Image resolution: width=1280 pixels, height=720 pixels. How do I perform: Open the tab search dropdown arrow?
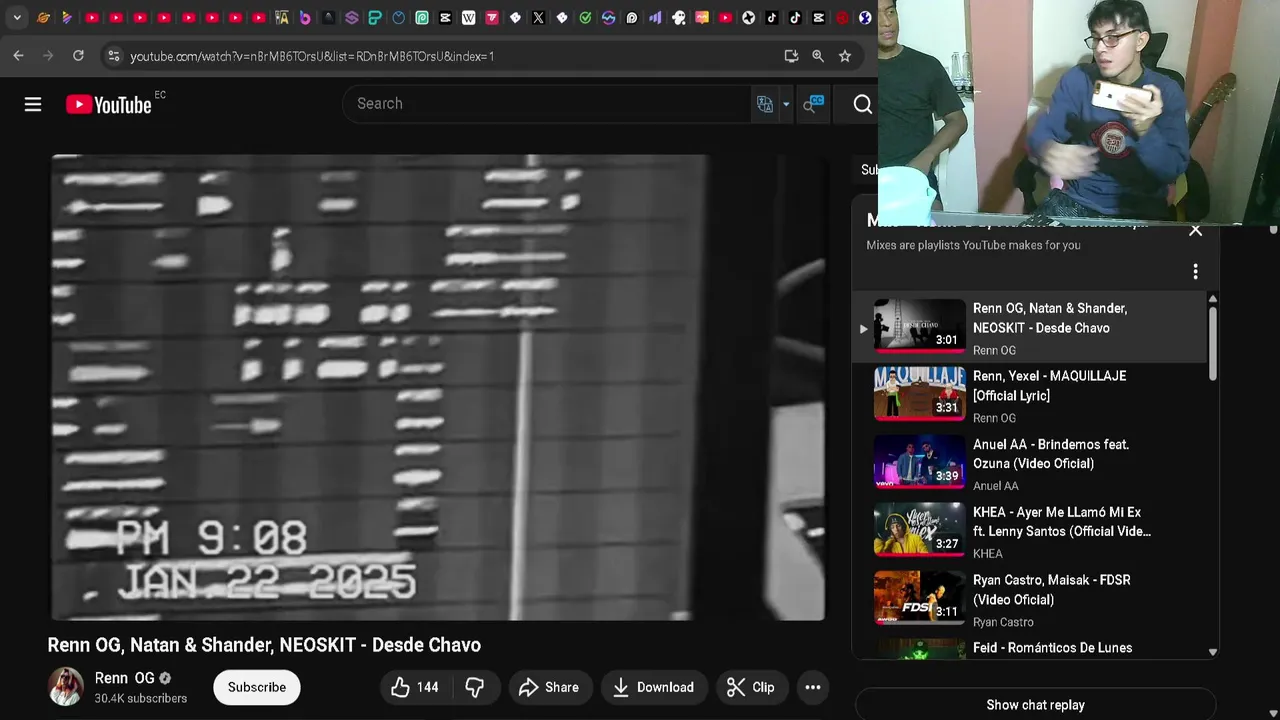[x=17, y=17]
